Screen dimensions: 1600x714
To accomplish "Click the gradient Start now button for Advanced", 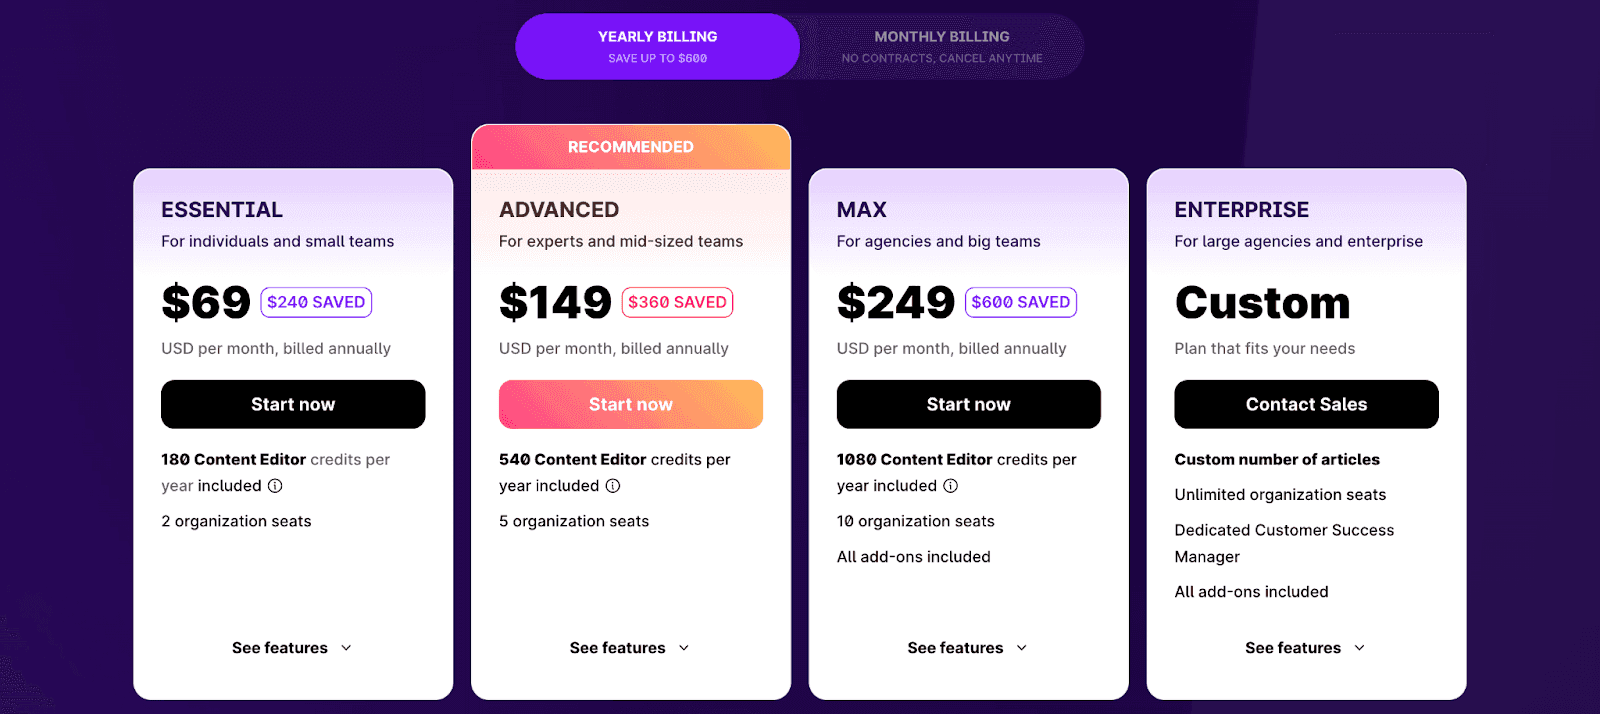I will point(630,404).
